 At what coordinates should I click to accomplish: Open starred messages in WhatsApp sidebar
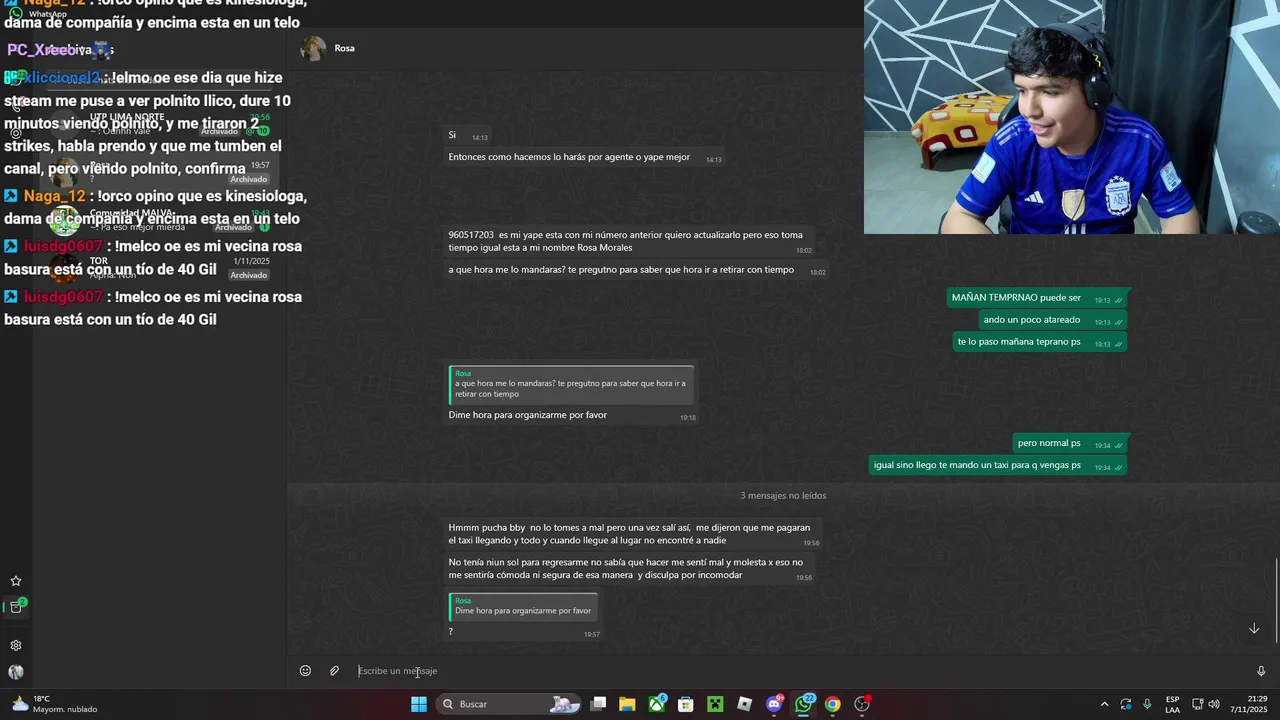16,581
